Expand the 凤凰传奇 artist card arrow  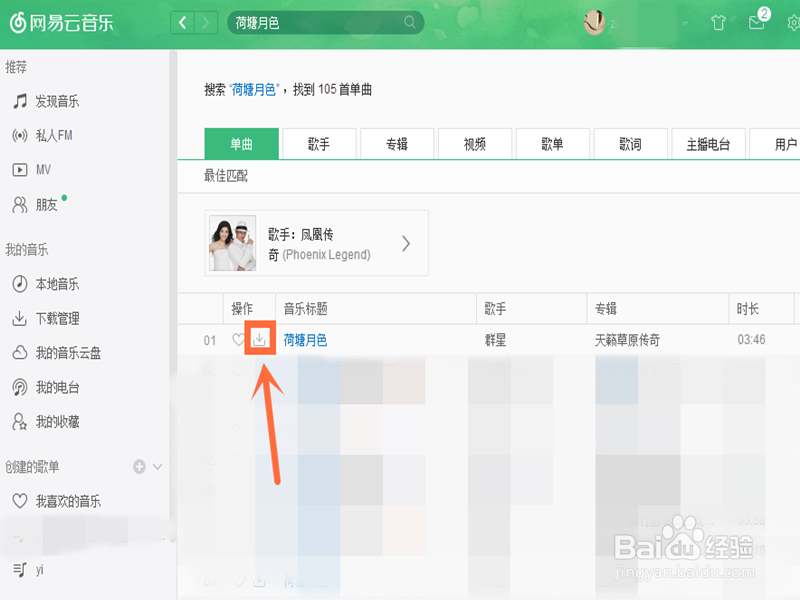pyautogui.click(x=405, y=242)
